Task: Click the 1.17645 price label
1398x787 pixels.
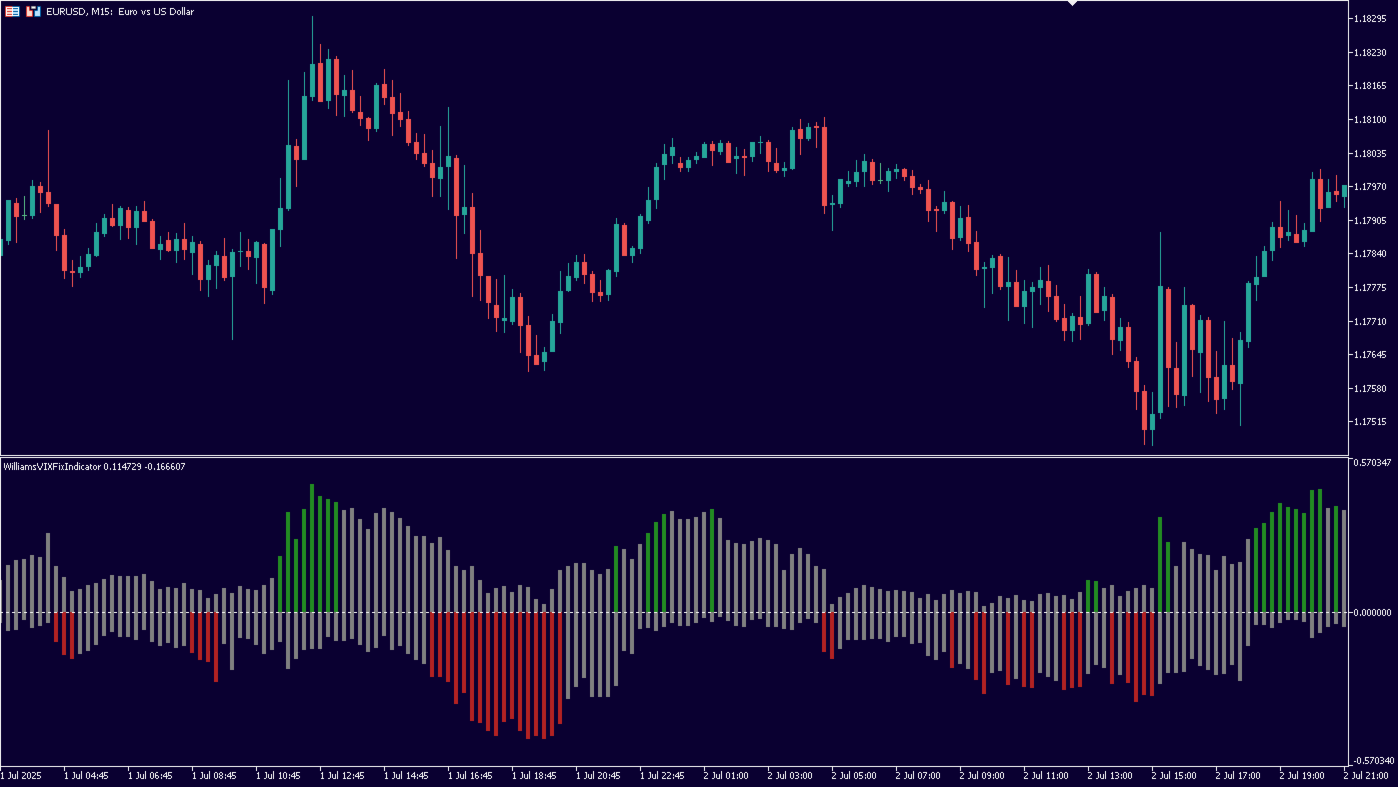Action: [x=1369, y=355]
